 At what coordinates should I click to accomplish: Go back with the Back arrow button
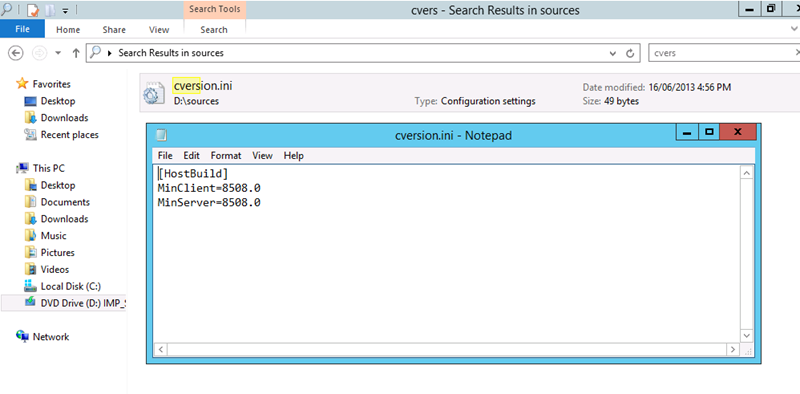tap(16, 53)
